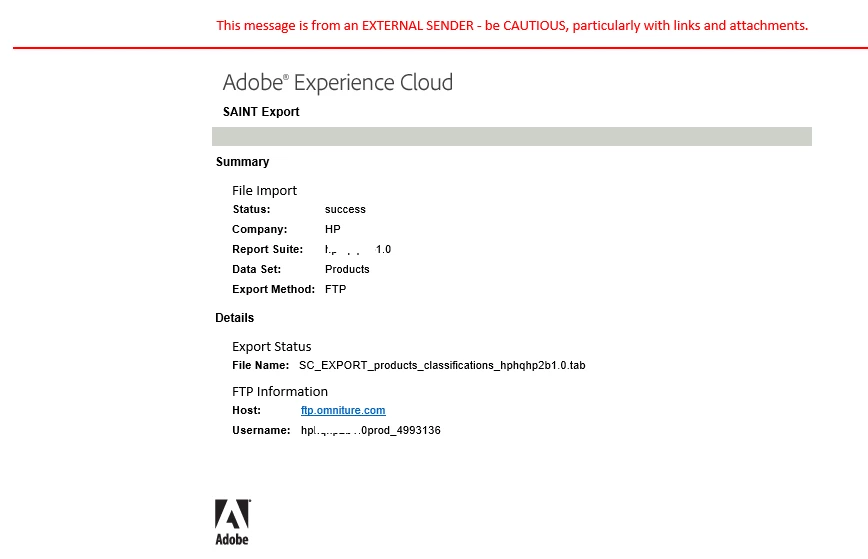Select the status value 'success'
Image resolution: width=868 pixels, height=559 pixels.
pos(345,209)
